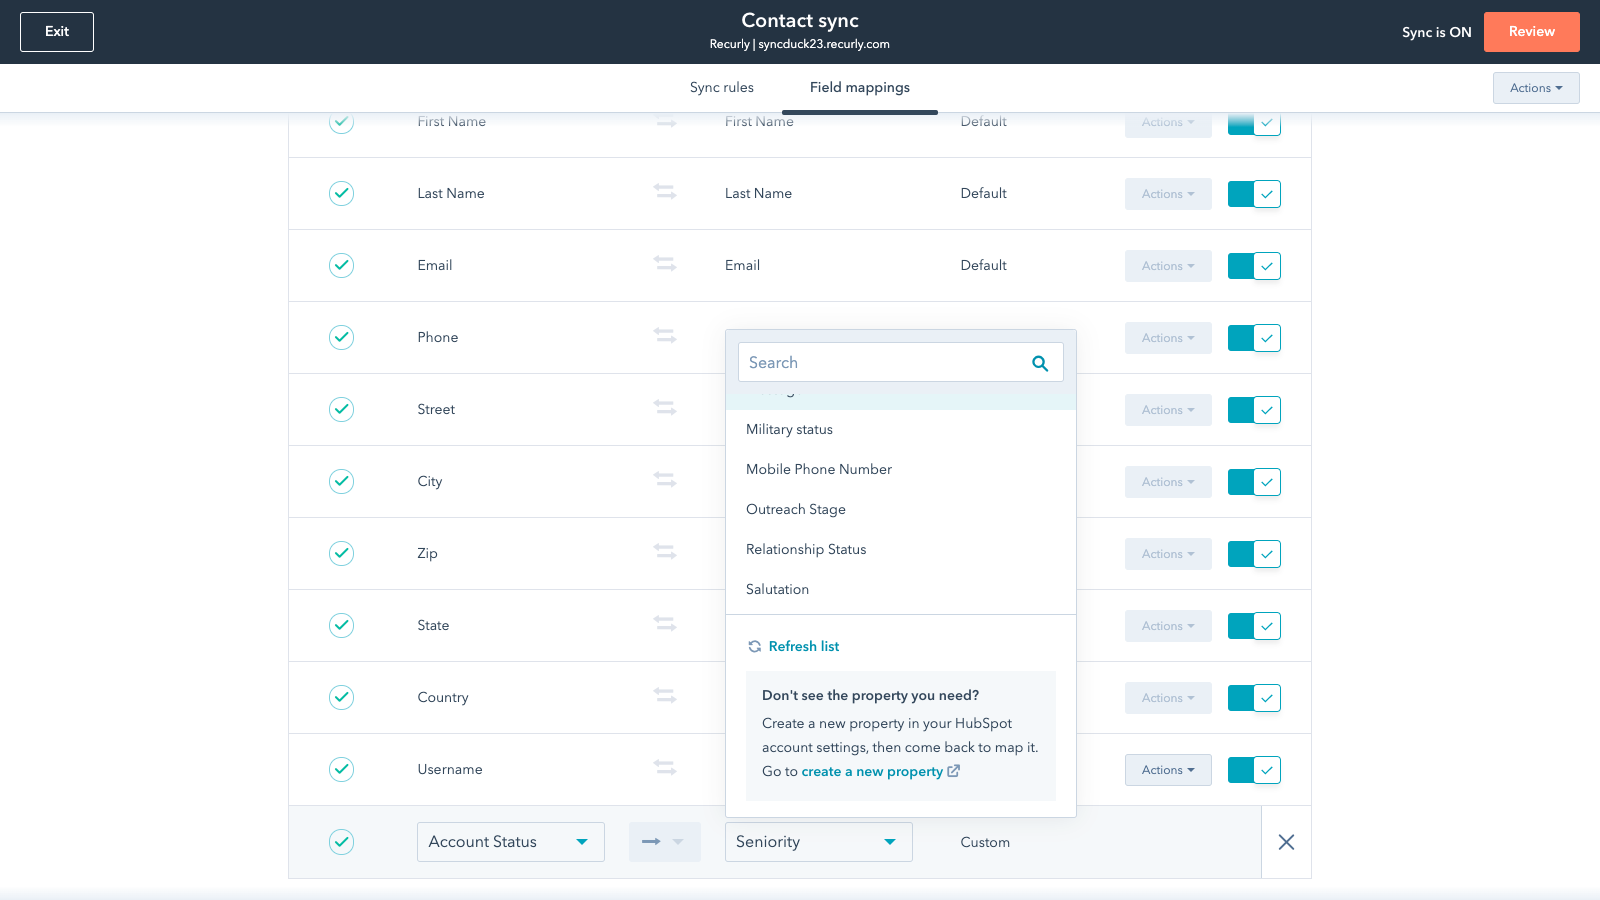
Task: Click the green check icon beside Email
Action: 342,265
